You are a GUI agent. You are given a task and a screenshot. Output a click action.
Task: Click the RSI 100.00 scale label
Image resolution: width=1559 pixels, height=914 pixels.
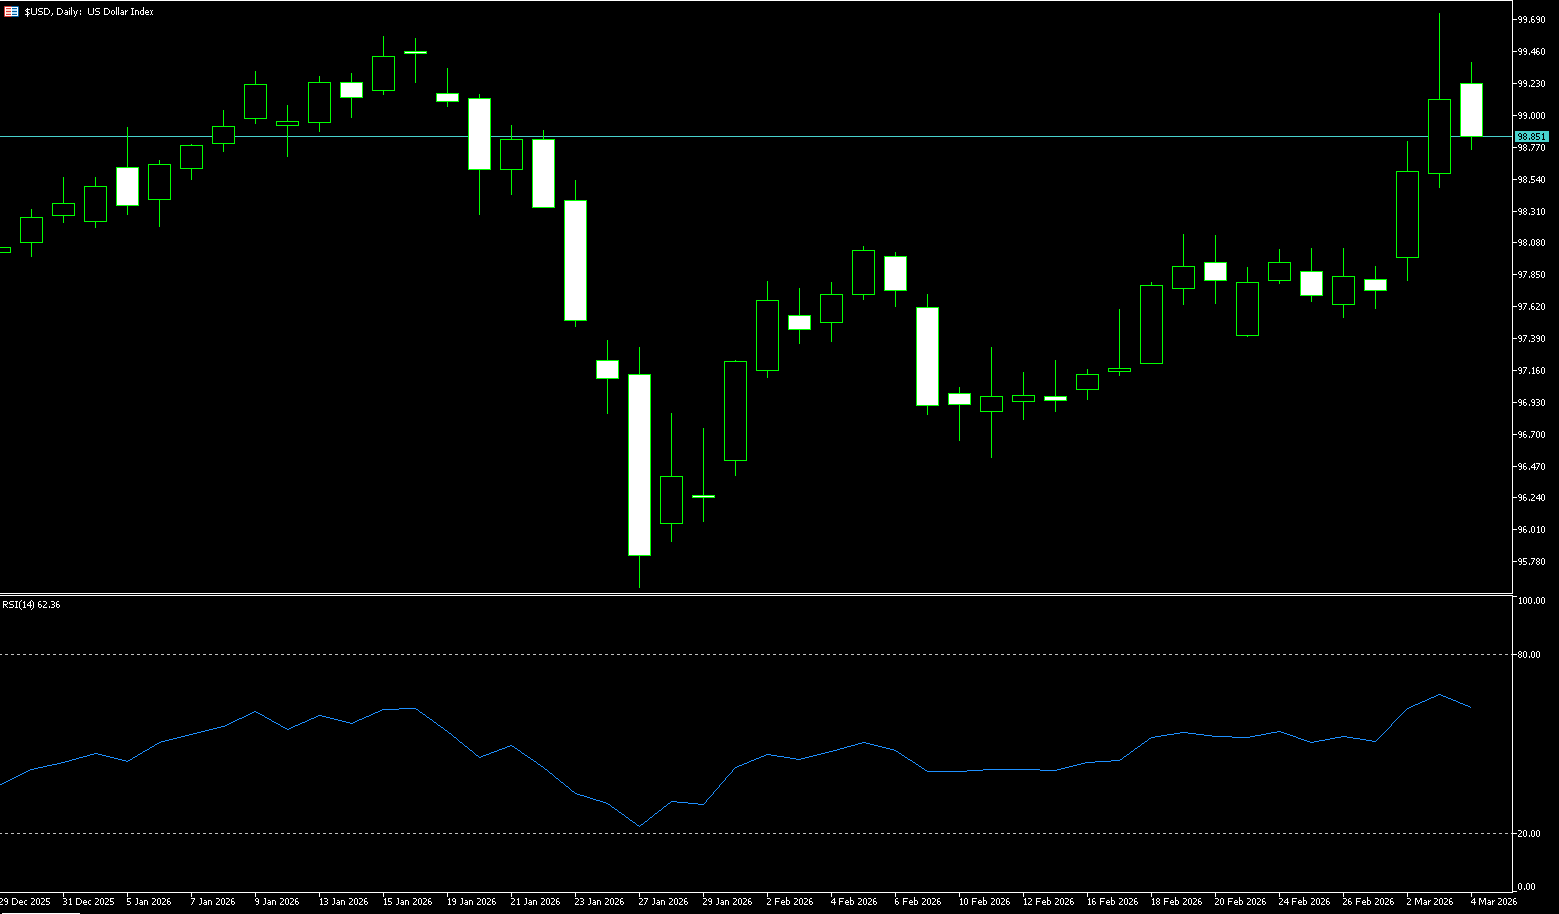point(1530,602)
